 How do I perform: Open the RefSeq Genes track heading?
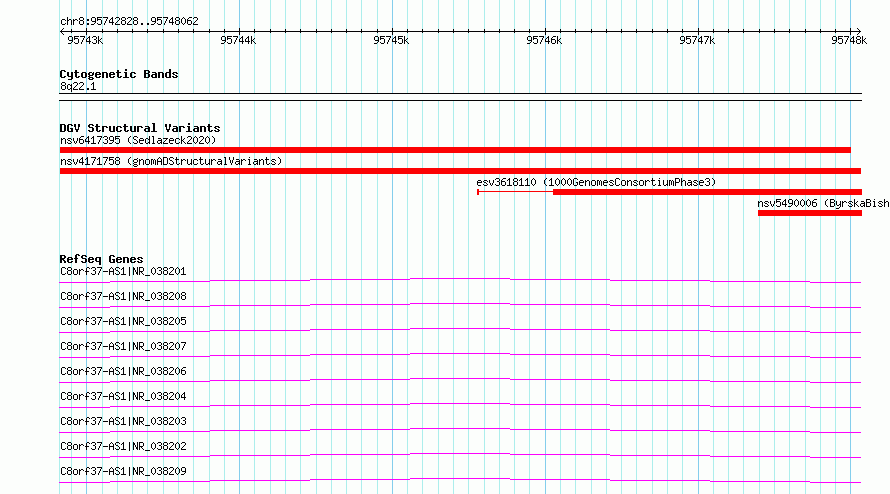(x=102, y=259)
